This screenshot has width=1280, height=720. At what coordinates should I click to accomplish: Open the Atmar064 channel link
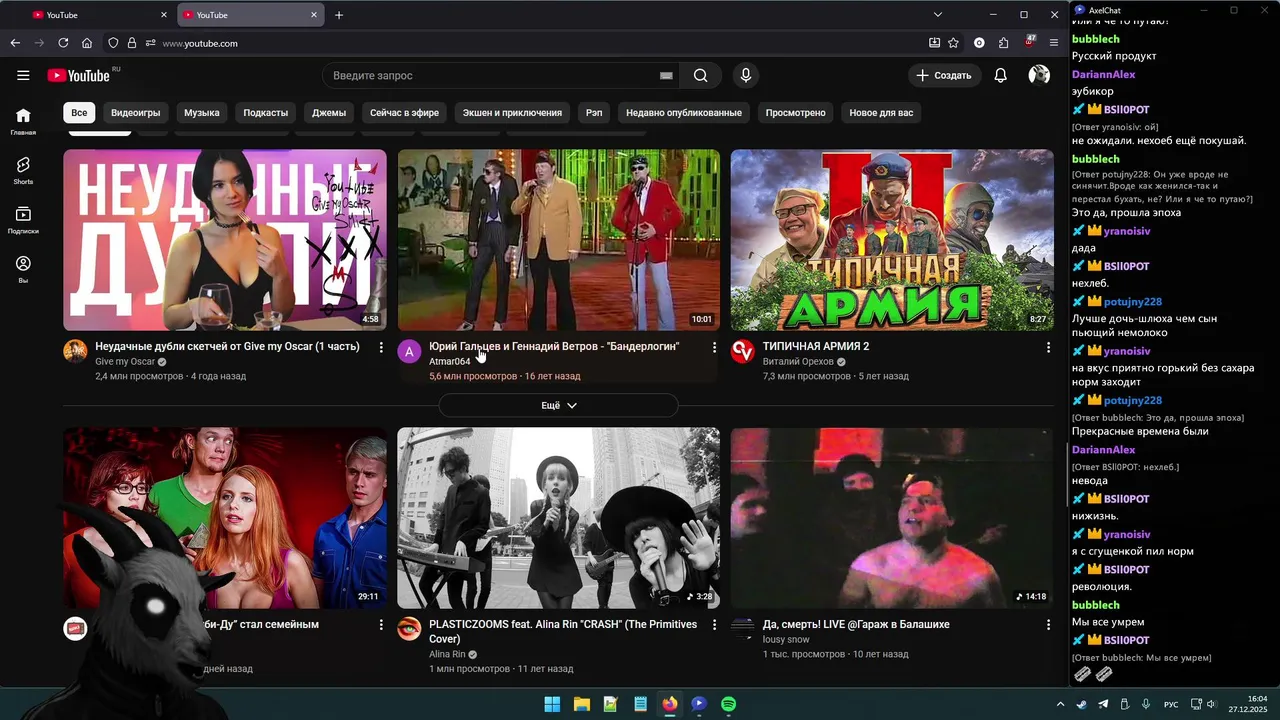[449, 362]
